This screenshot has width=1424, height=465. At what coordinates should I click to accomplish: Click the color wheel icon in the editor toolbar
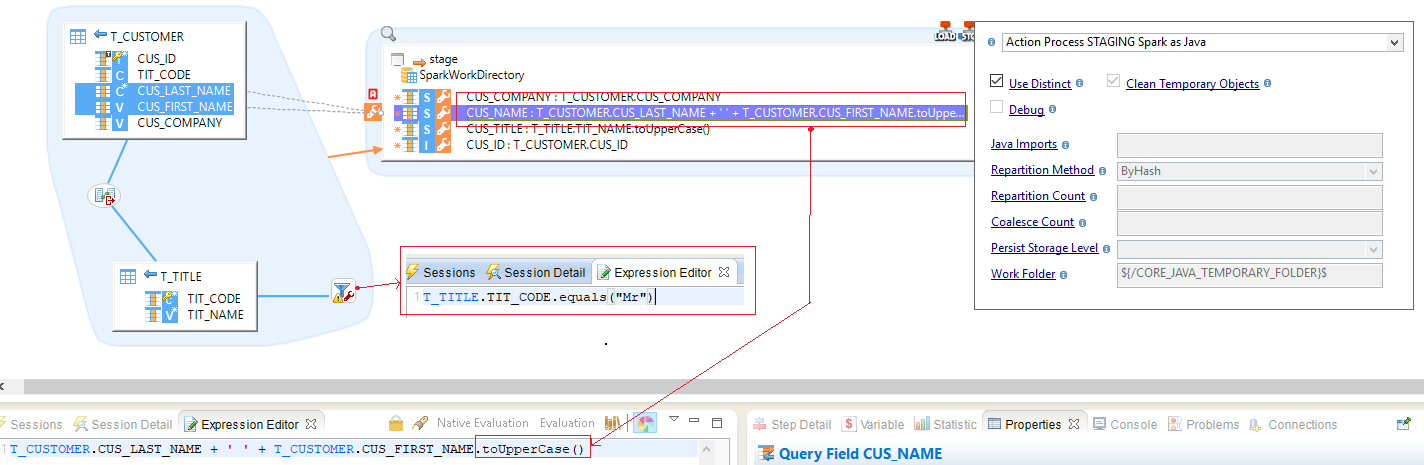(x=645, y=423)
